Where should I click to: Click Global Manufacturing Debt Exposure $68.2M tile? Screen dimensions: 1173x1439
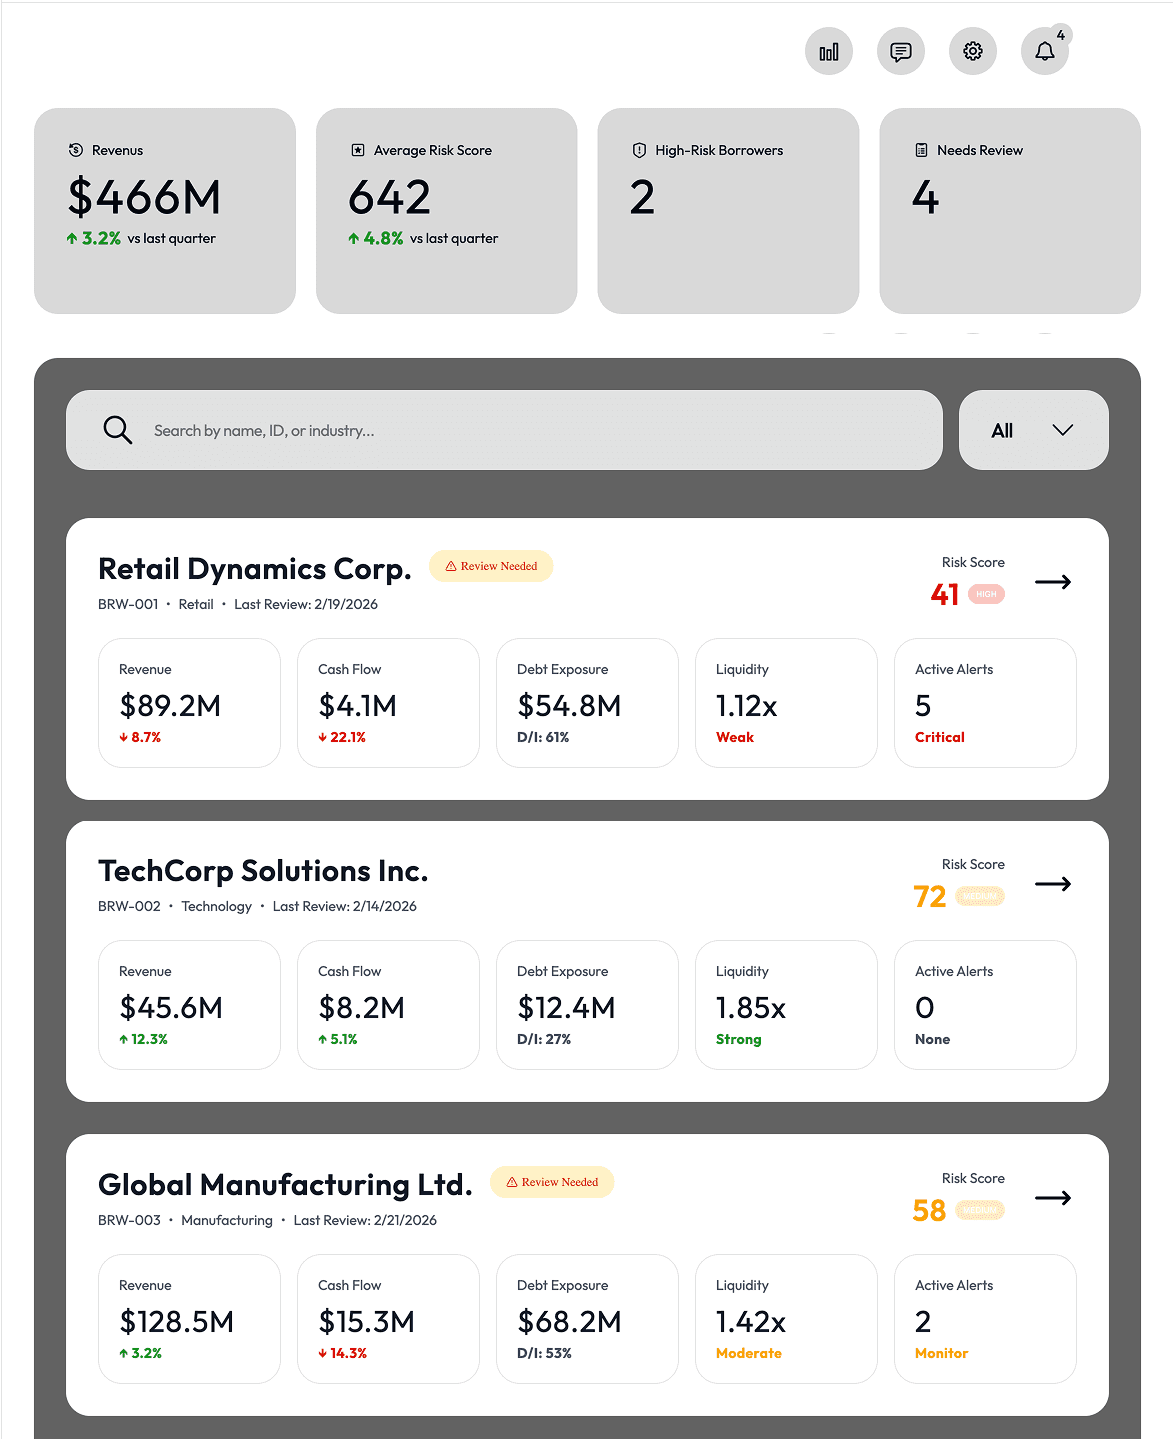[587, 1319]
